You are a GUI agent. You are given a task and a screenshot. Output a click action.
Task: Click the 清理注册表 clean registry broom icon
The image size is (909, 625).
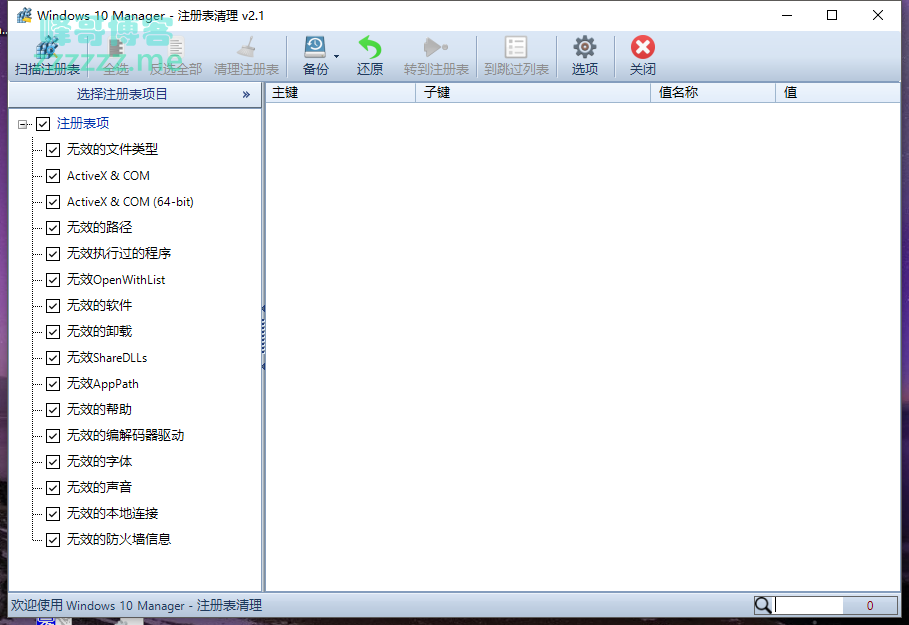pos(246,47)
